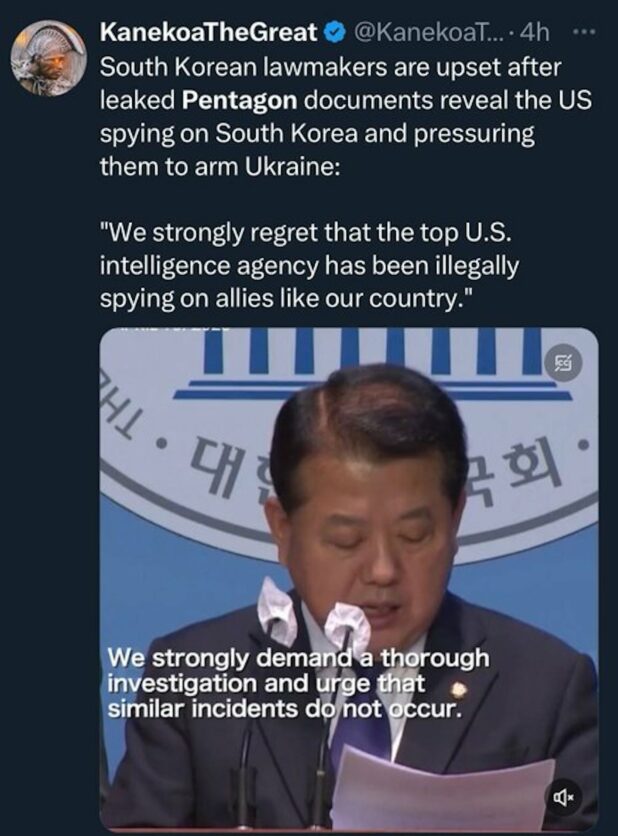Image resolution: width=618 pixels, height=836 pixels.
Task: Click the tweet text about South Korean lawmakers
Action: point(346,117)
